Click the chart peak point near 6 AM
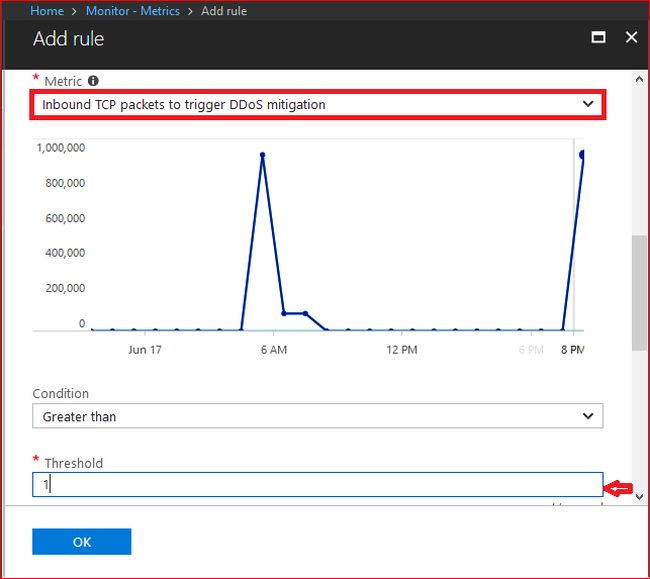Viewport: 650px width, 579px height. (x=262, y=155)
